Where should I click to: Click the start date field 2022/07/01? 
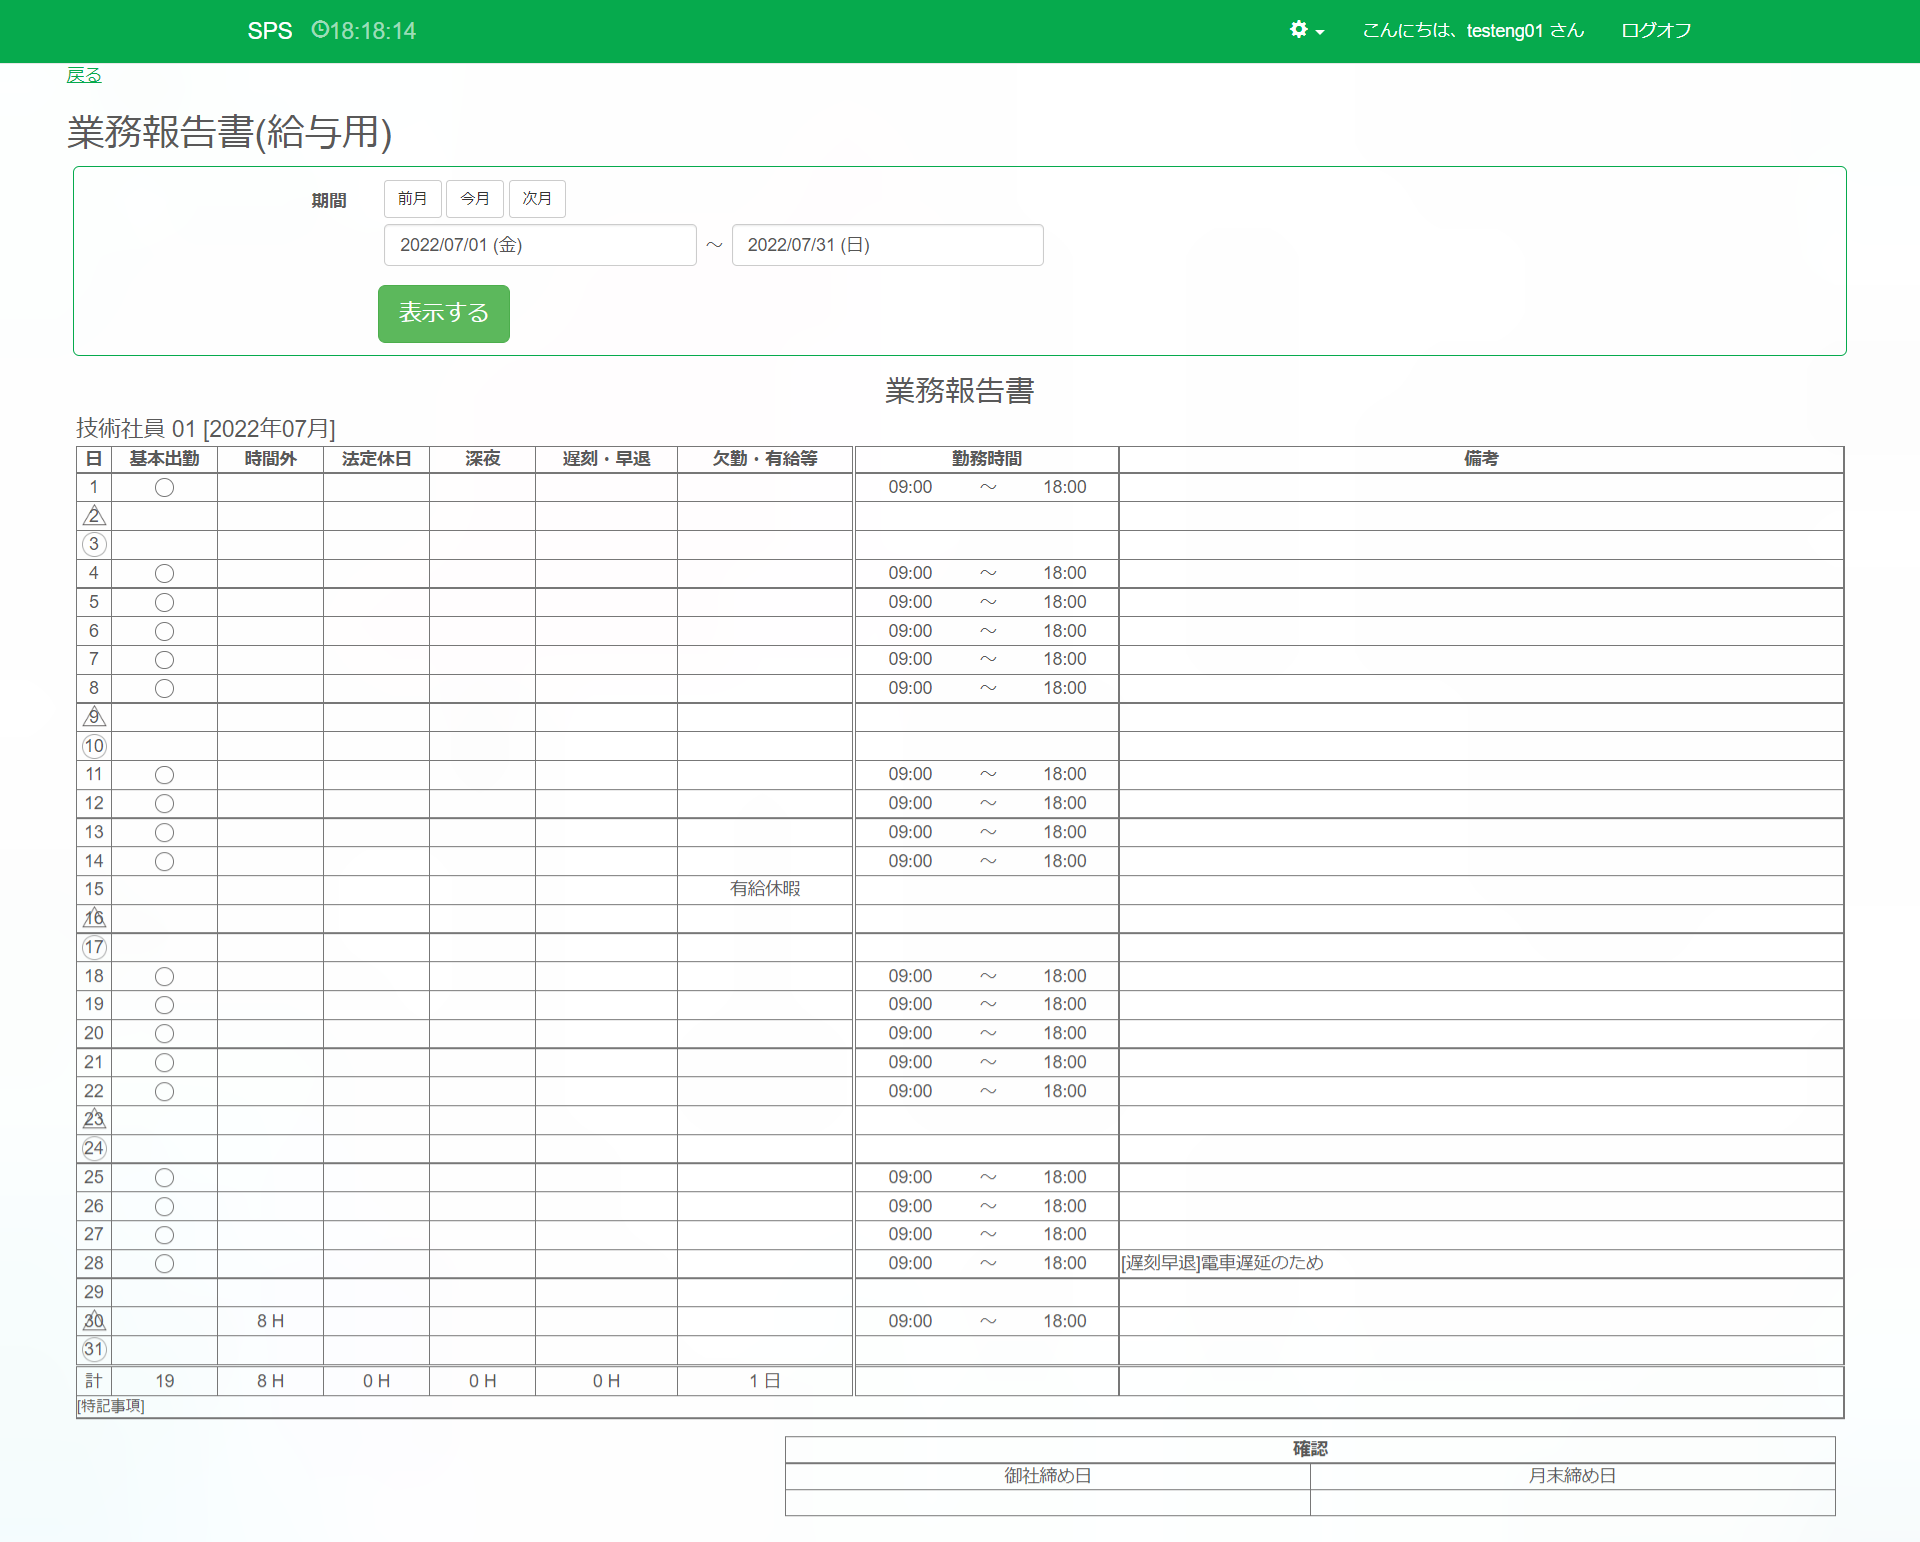pyautogui.click(x=539, y=245)
